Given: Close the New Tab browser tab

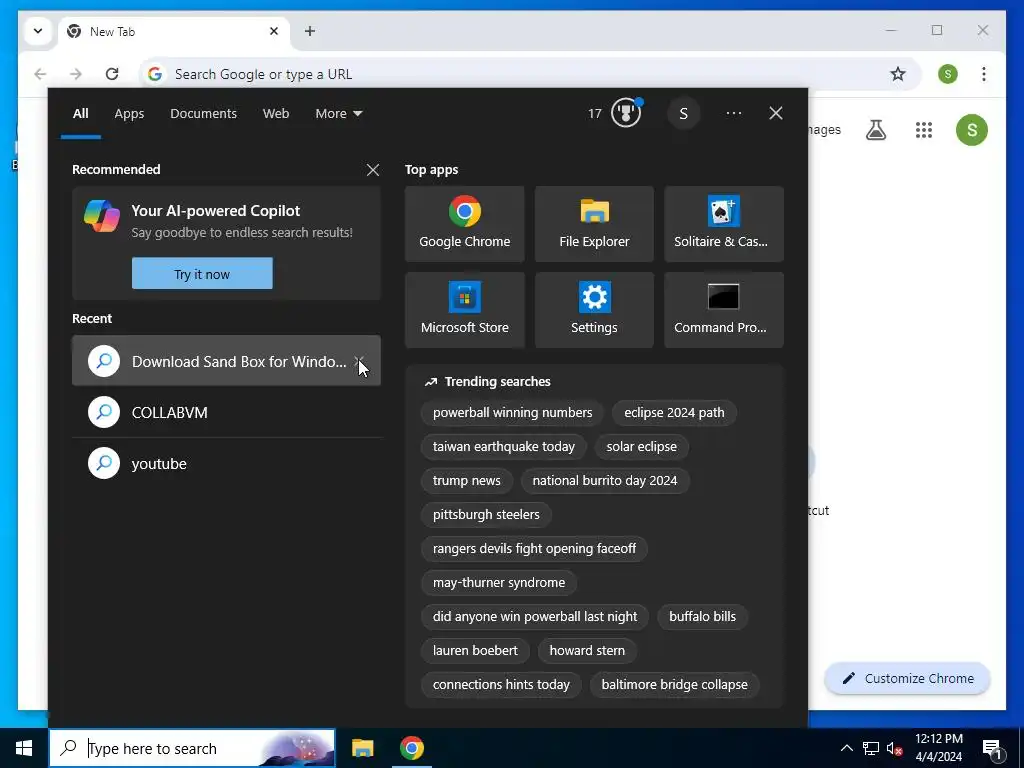Looking at the screenshot, I should tap(274, 31).
